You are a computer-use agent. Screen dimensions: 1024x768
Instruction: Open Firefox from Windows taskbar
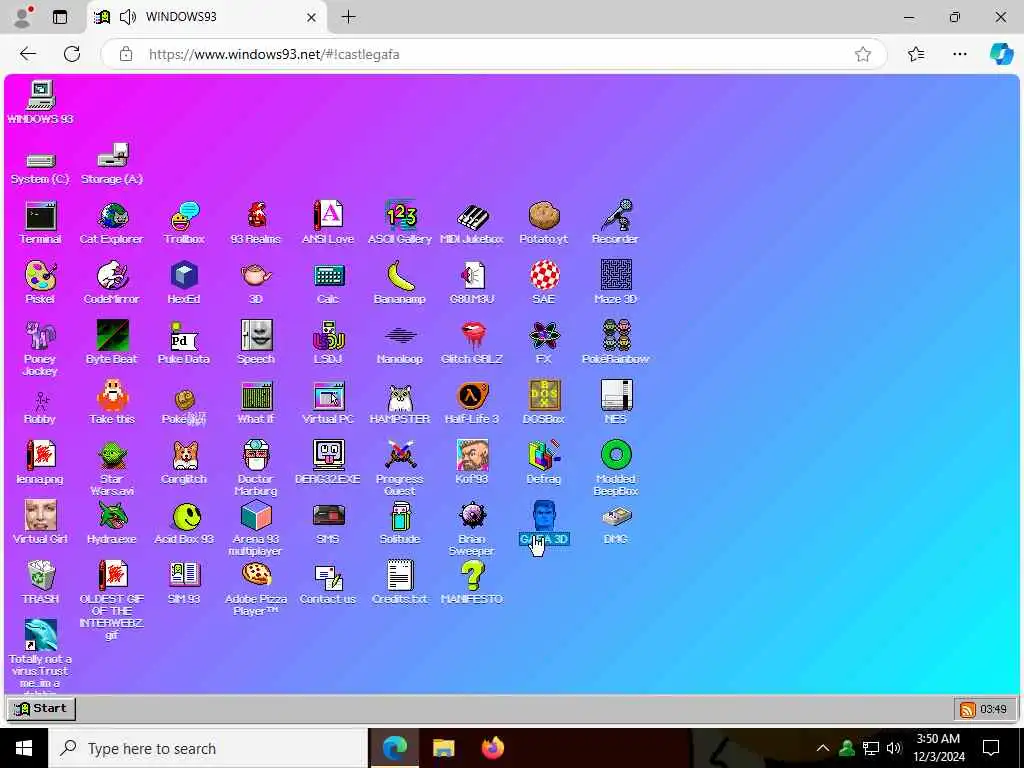(x=493, y=748)
